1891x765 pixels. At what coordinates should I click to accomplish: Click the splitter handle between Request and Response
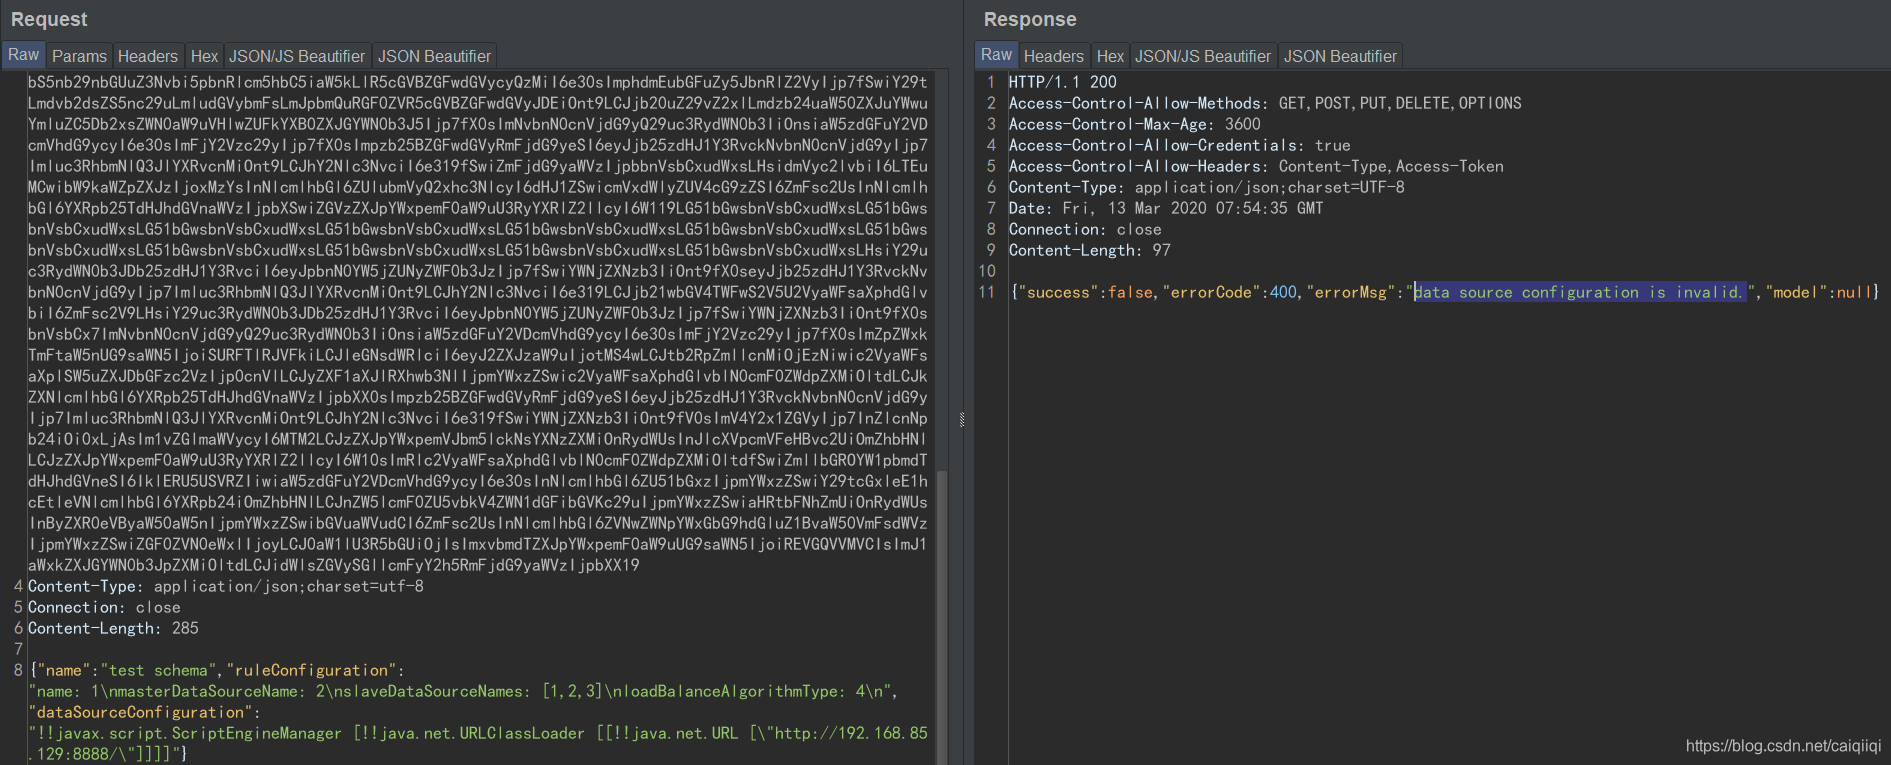coord(961,420)
